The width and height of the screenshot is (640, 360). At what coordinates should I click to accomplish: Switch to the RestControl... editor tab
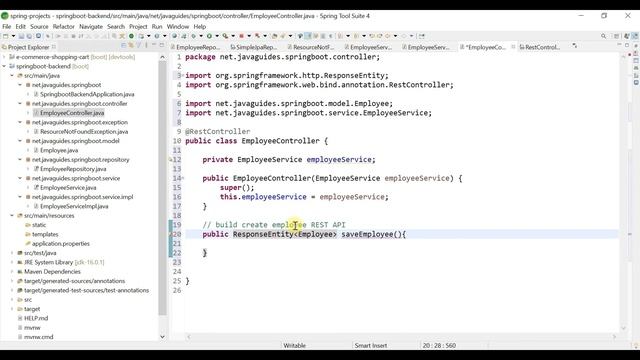pyautogui.click(x=541, y=47)
